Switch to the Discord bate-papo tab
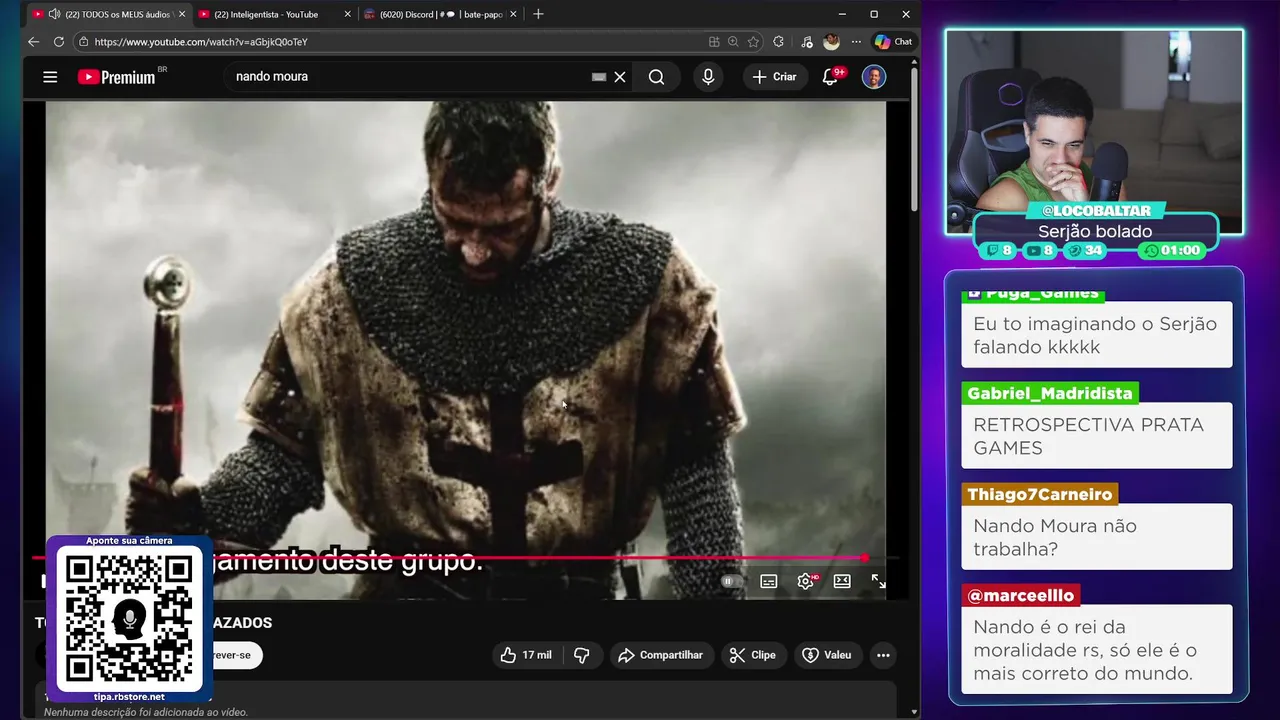Viewport: 1280px width, 720px height. coord(440,14)
